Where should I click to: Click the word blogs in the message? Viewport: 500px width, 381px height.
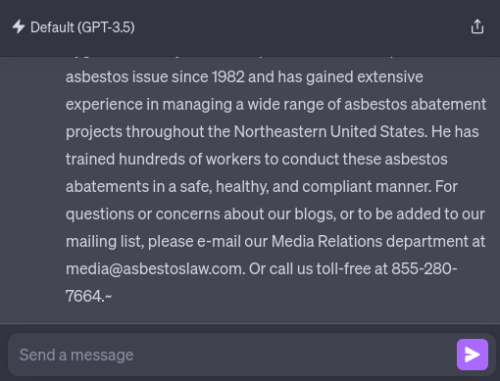point(315,214)
